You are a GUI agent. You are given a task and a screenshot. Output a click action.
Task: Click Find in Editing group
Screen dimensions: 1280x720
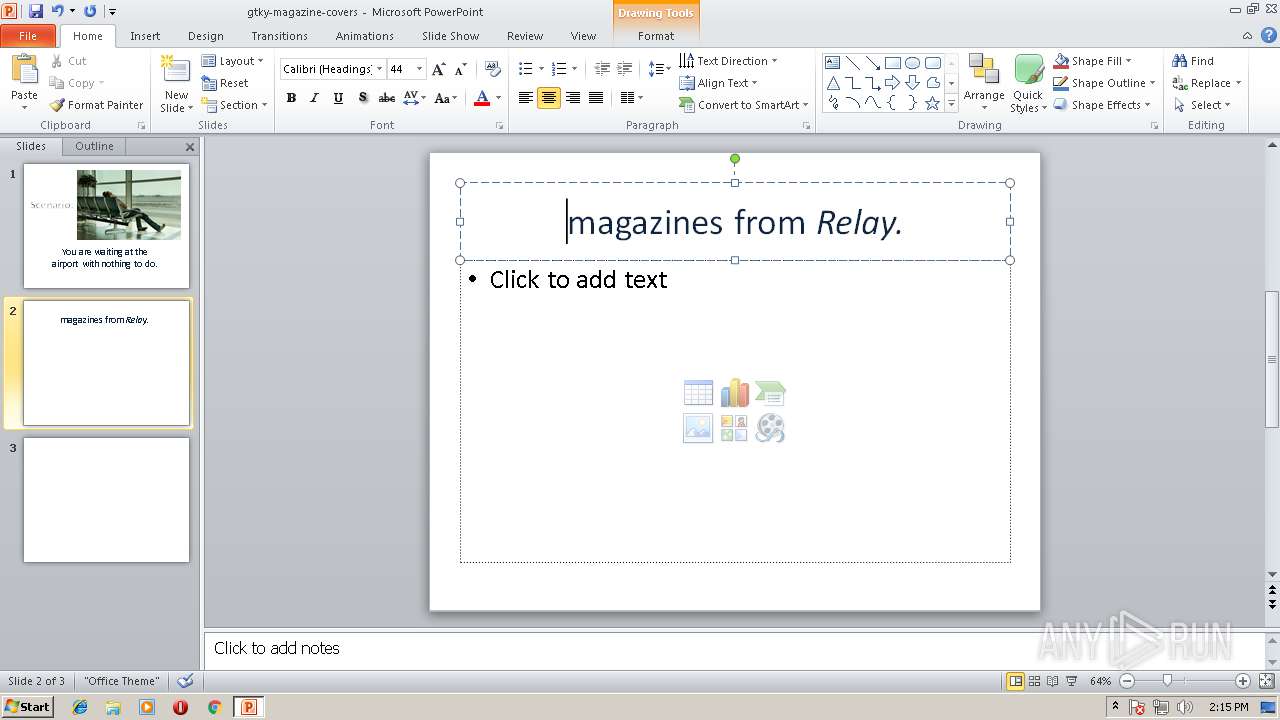[1193, 61]
